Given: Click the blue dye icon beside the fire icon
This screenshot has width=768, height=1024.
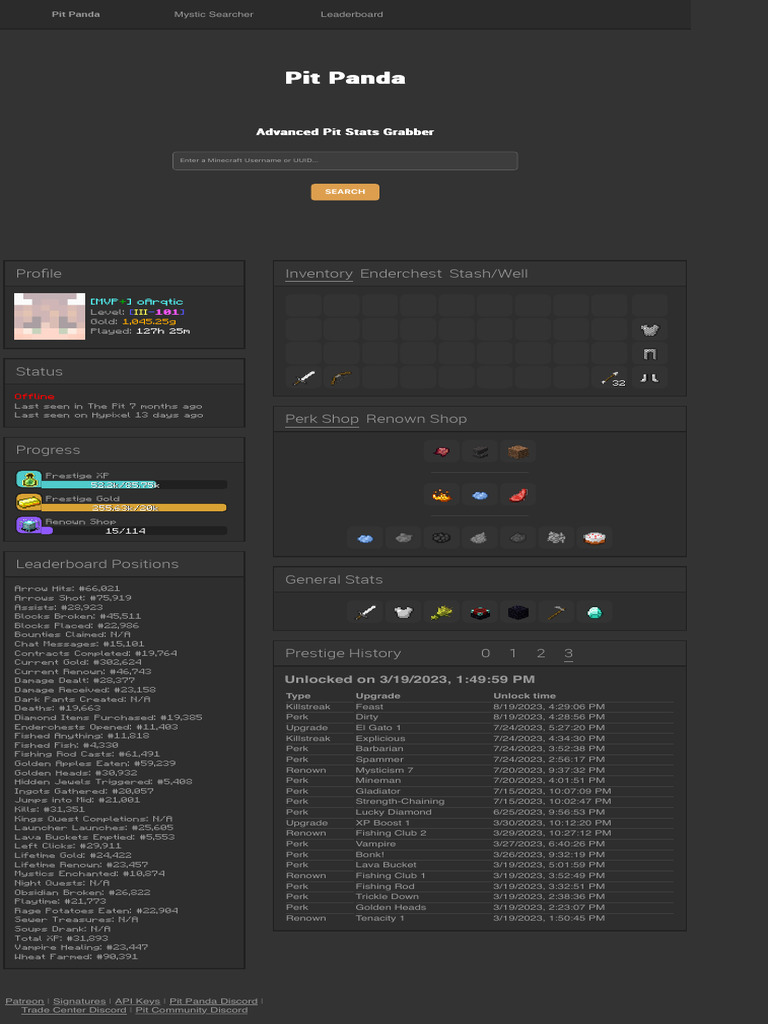Looking at the screenshot, I should point(480,495).
